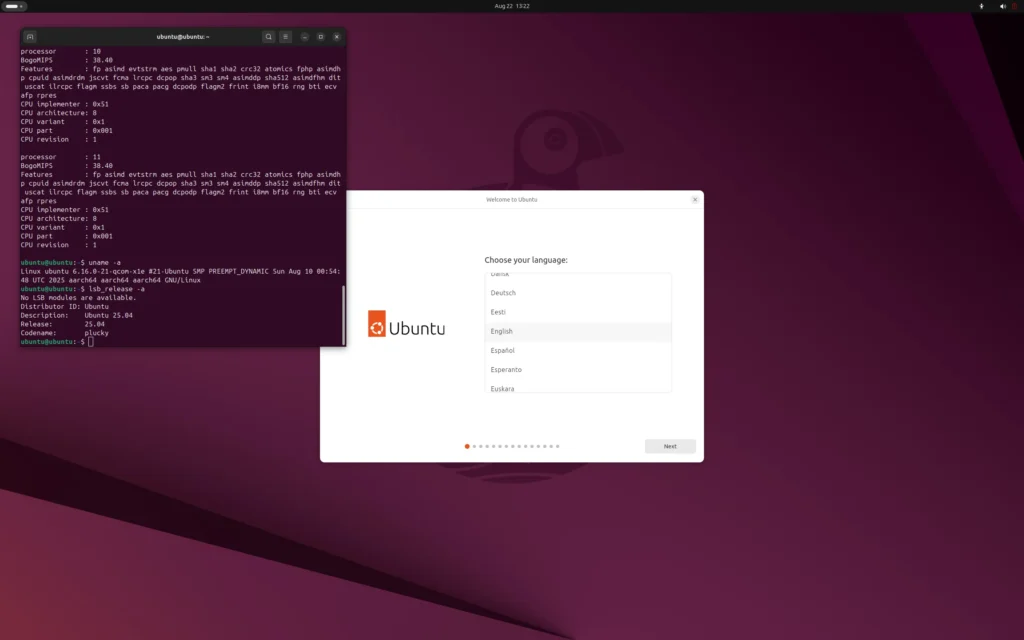Click the Next button in the installer

[669, 446]
